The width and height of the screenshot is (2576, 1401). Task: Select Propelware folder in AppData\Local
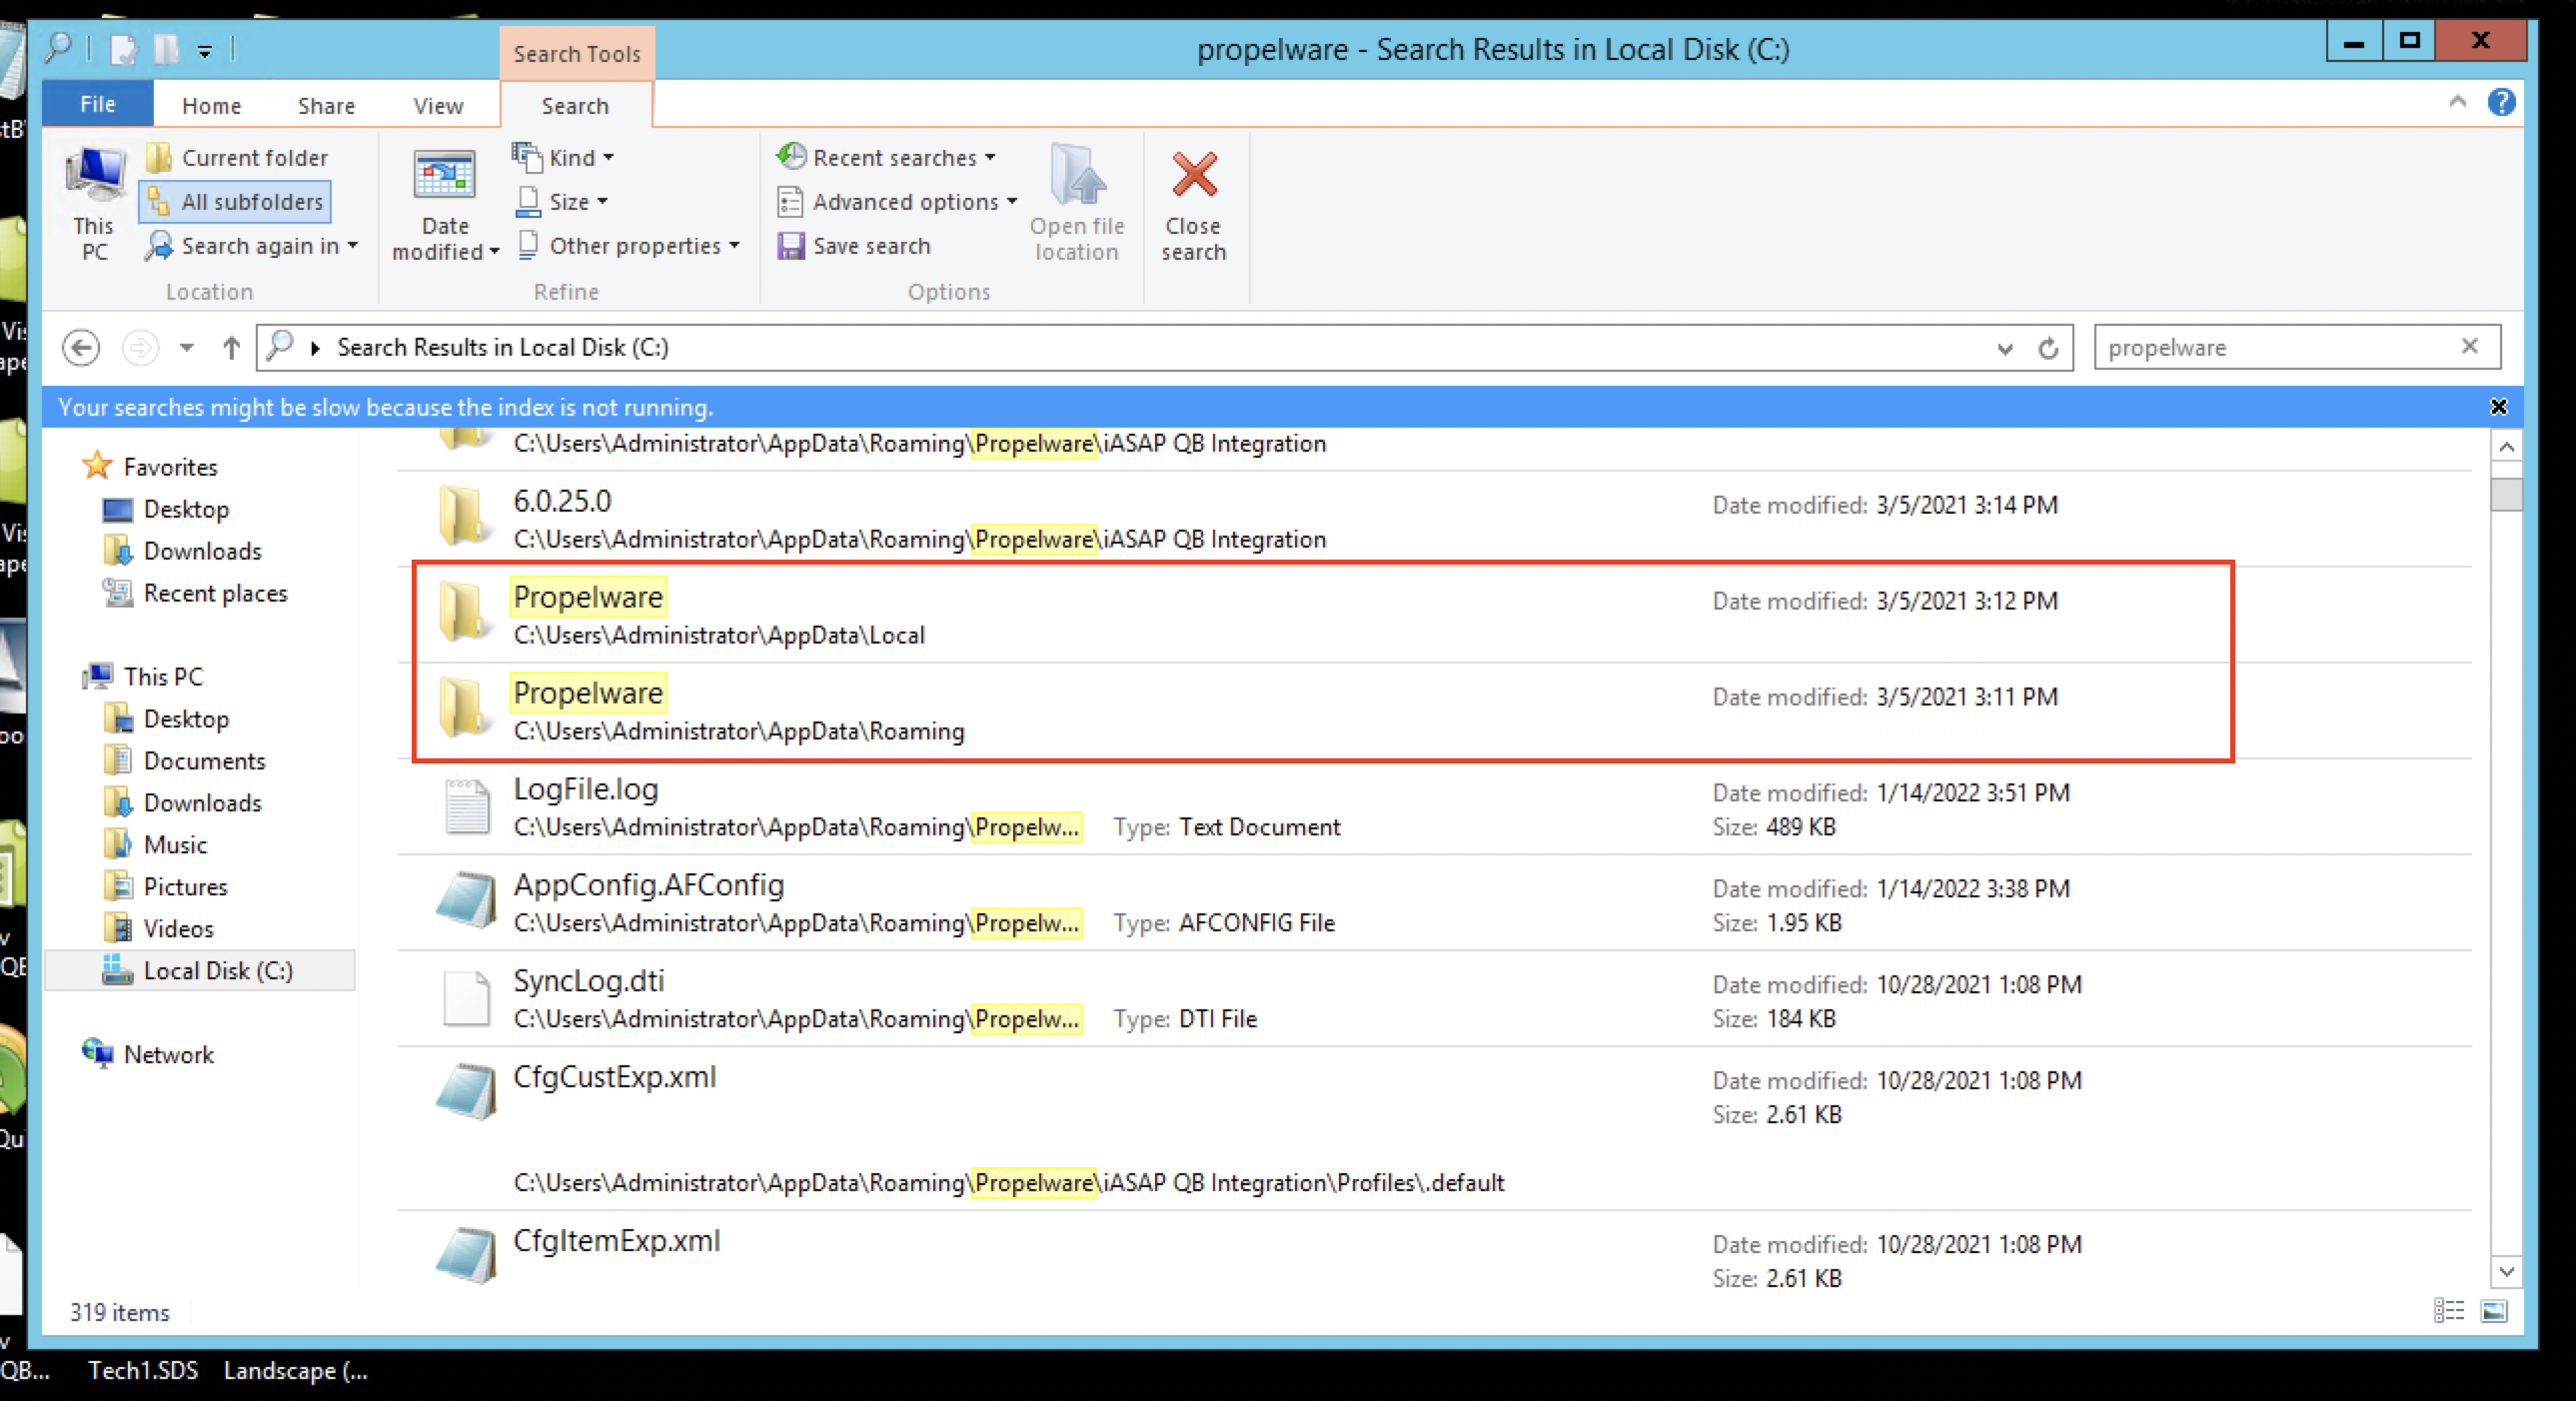pos(1434,615)
